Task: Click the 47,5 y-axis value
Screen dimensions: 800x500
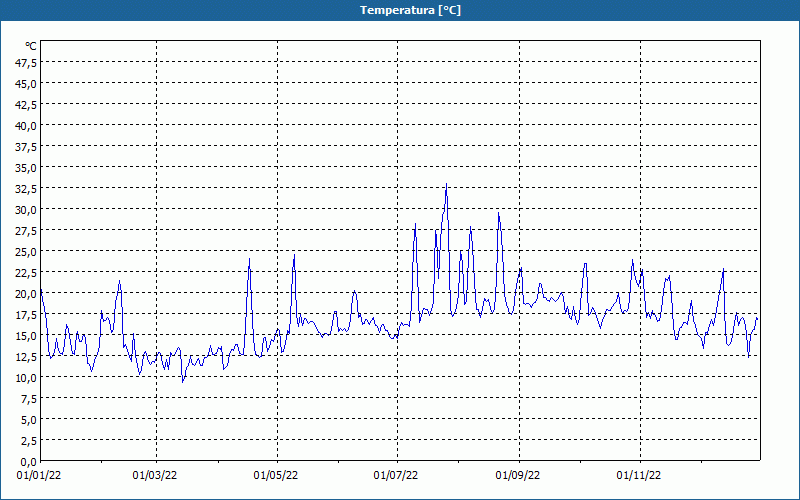Action: (27, 63)
